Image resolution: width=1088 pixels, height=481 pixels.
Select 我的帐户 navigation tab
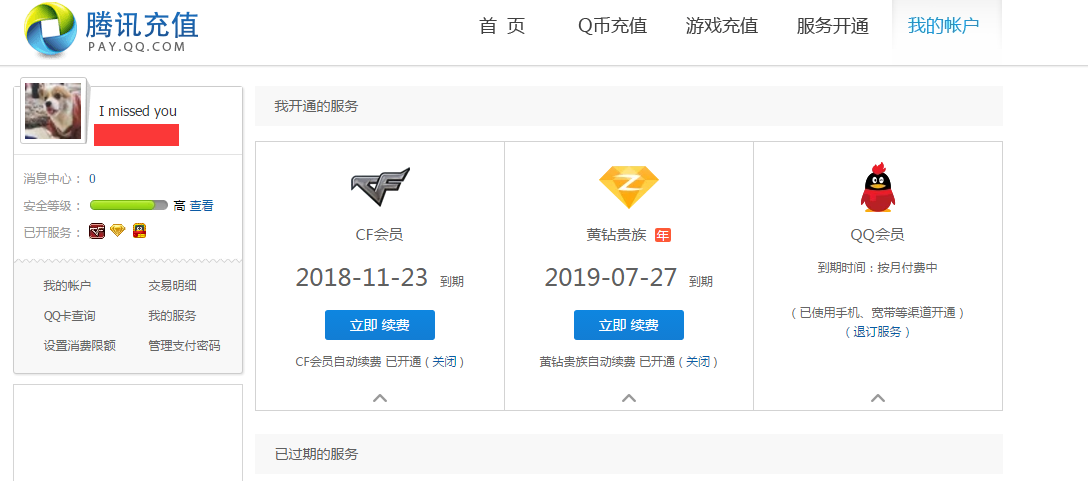coord(944,26)
